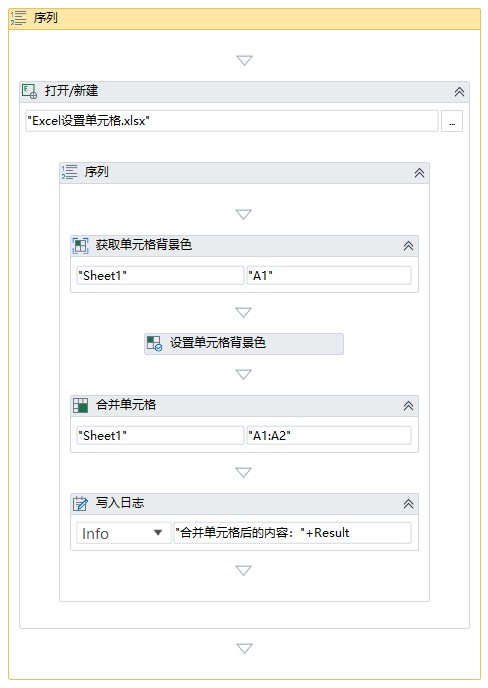The width and height of the screenshot is (488, 688).
Task: Edit the "A1:A2" range field
Action: pyautogui.click(x=329, y=436)
